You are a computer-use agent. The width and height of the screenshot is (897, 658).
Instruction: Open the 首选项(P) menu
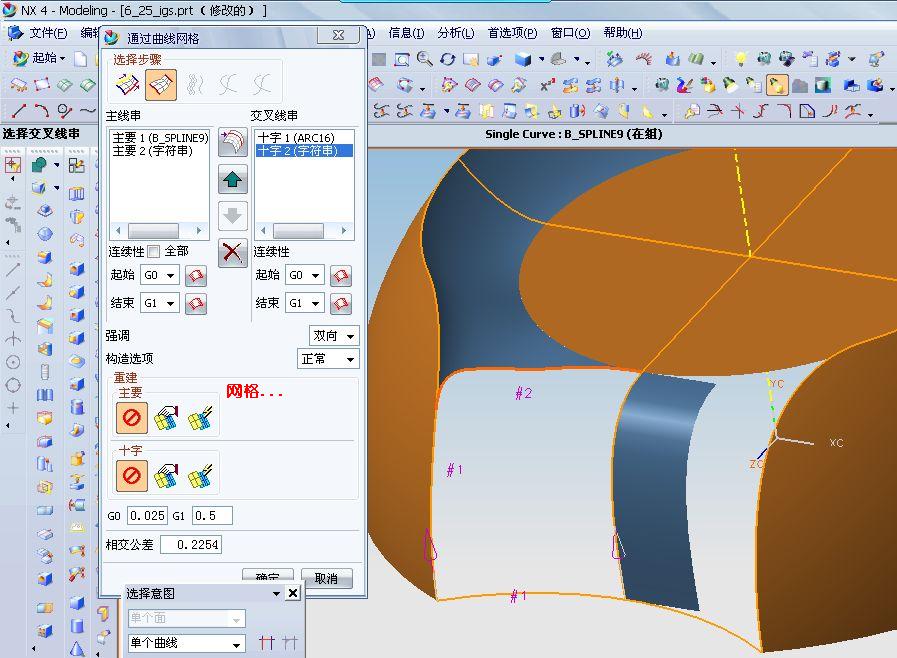click(x=513, y=33)
